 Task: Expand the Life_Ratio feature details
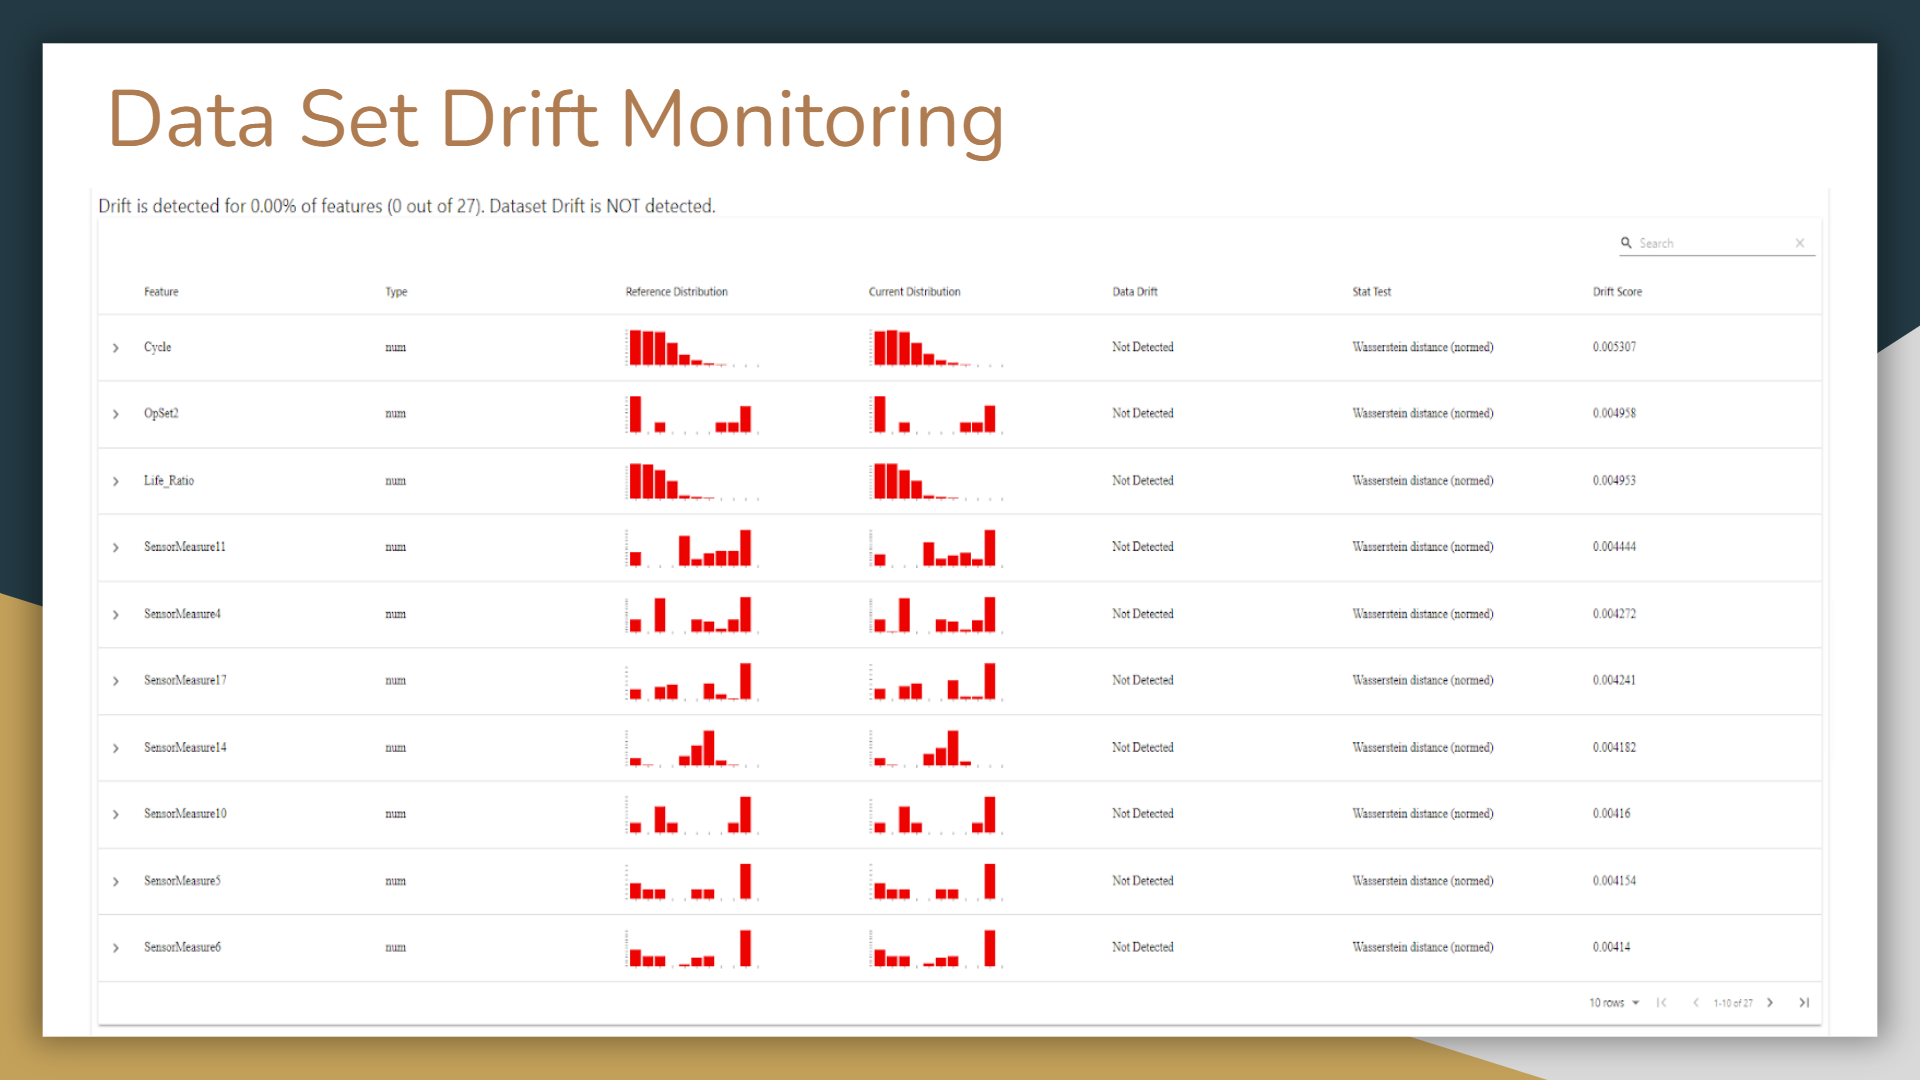click(115, 480)
